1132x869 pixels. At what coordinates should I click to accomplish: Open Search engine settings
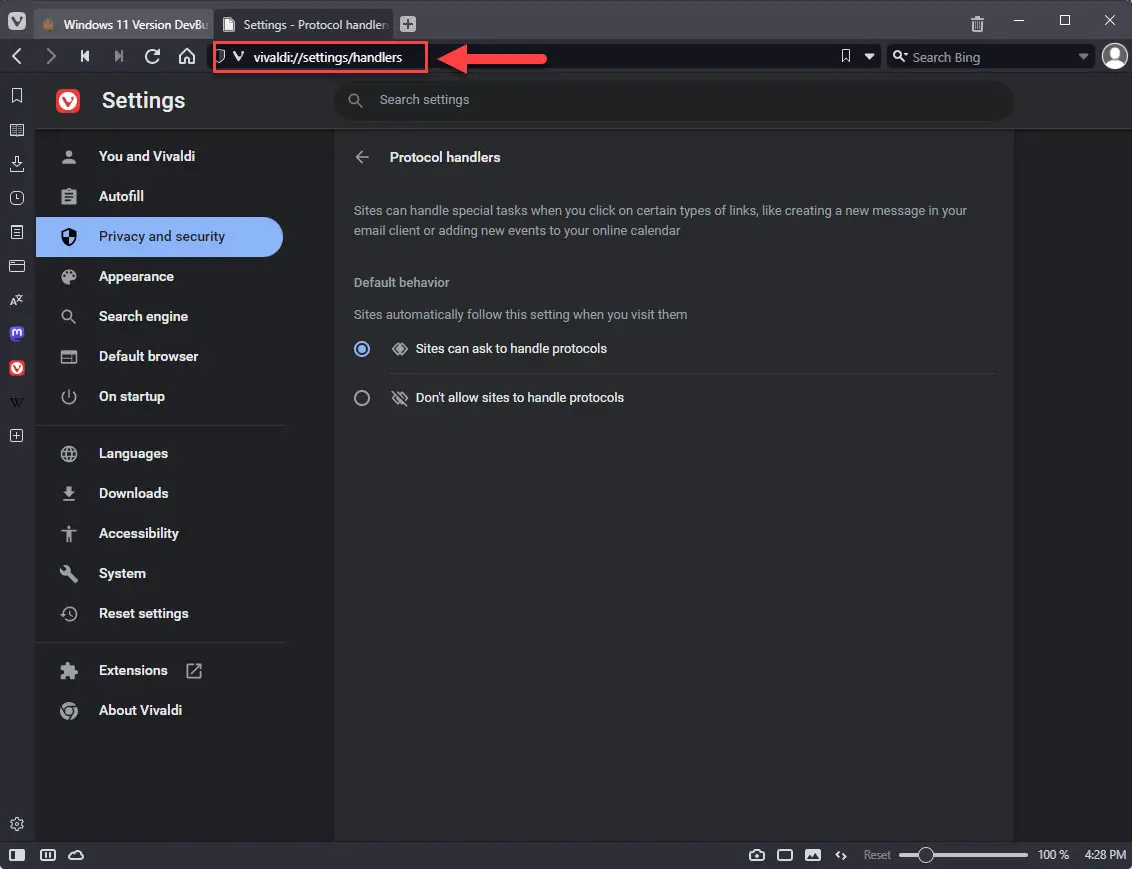pyautogui.click(x=159, y=316)
